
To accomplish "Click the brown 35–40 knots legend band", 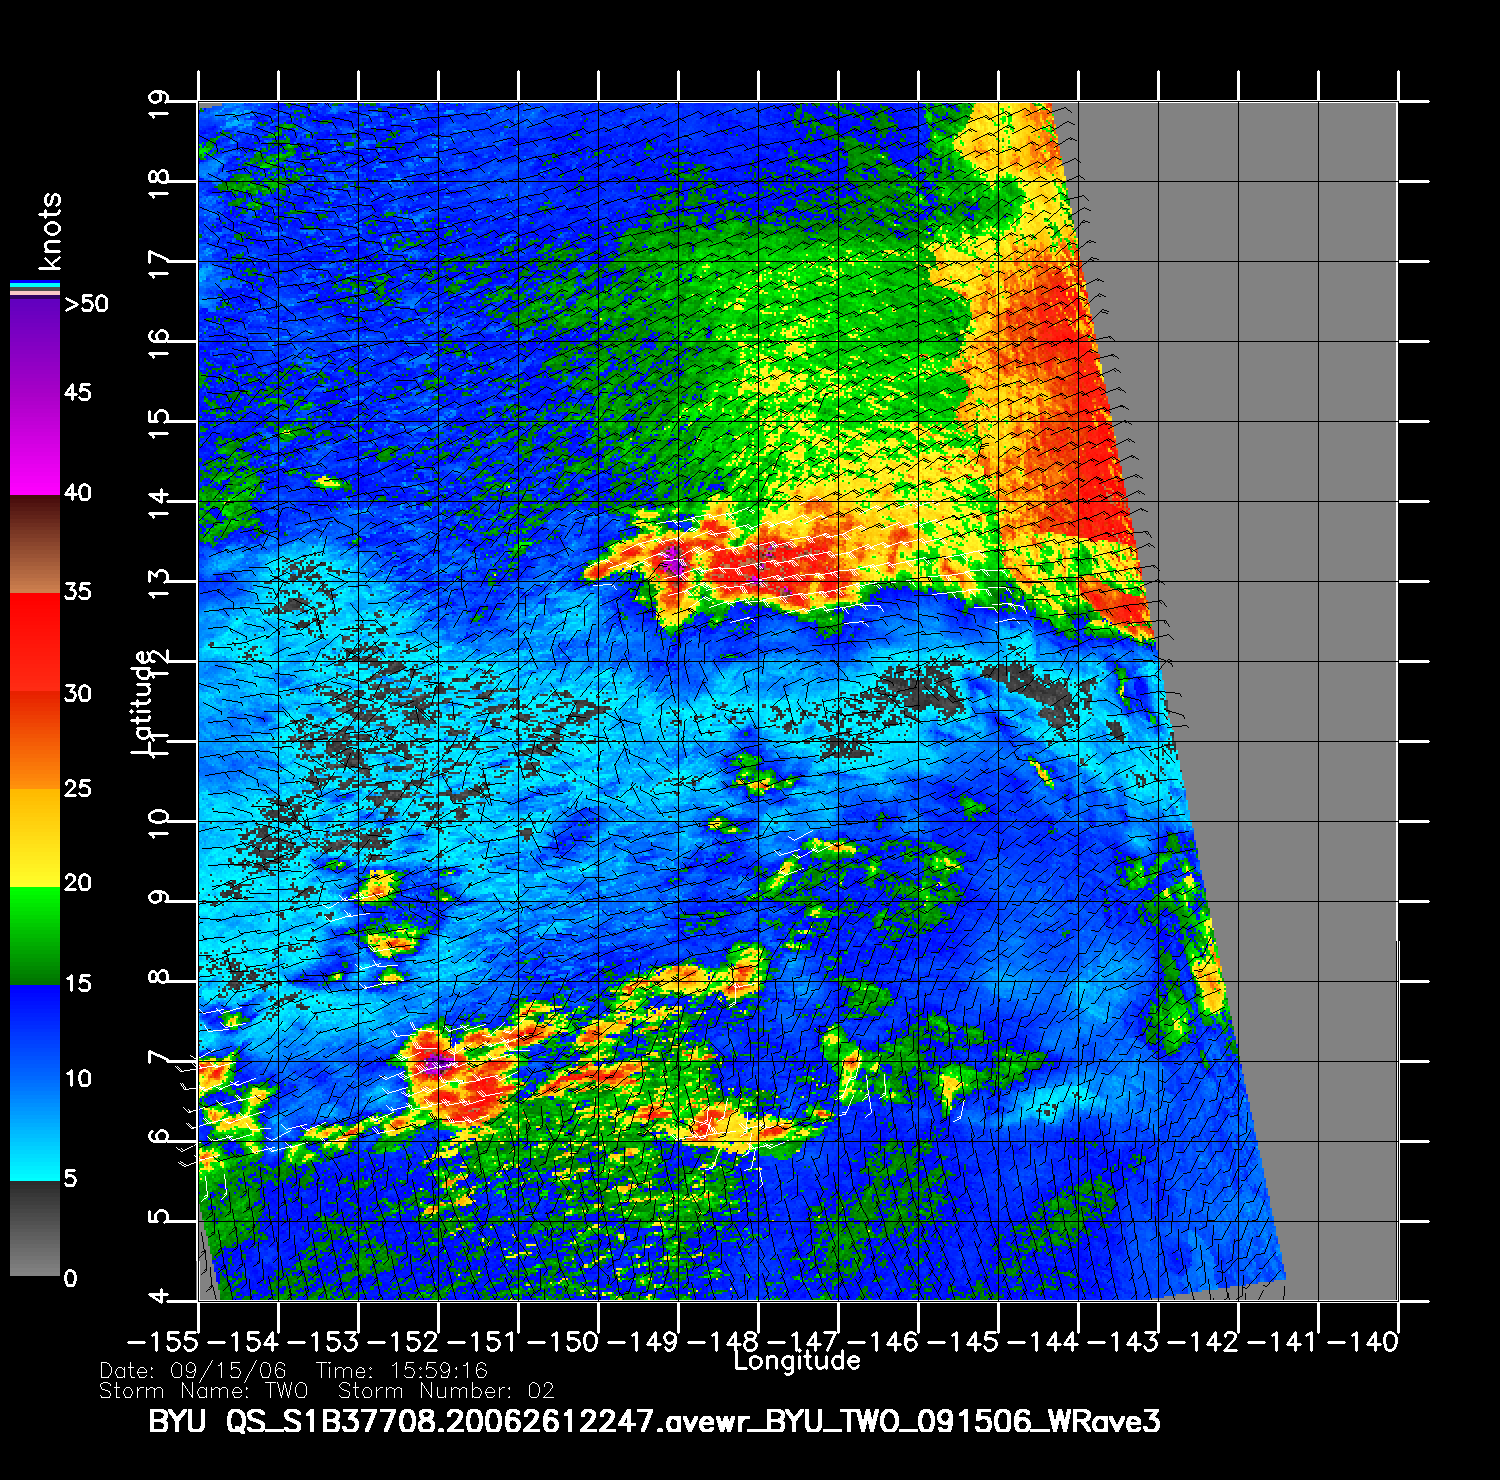I will click(x=35, y=545).
